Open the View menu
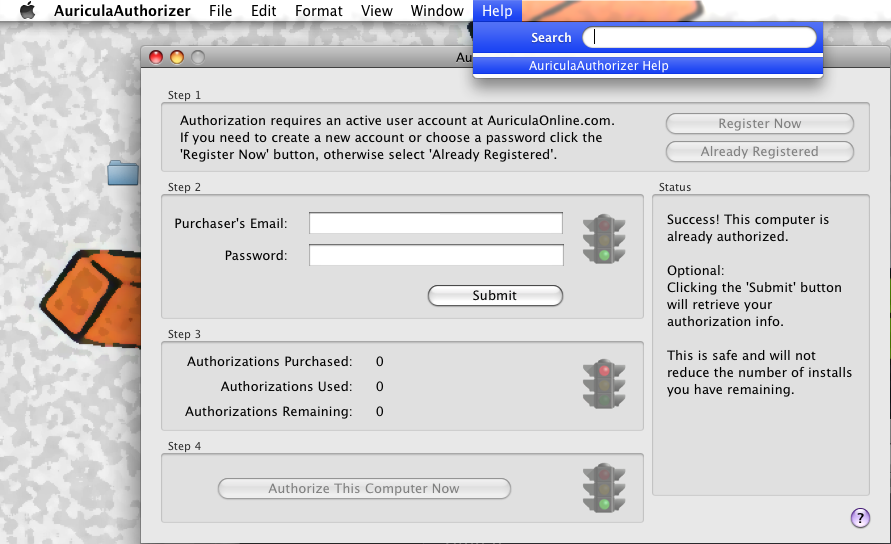891x544 pixels. point(377,11)
